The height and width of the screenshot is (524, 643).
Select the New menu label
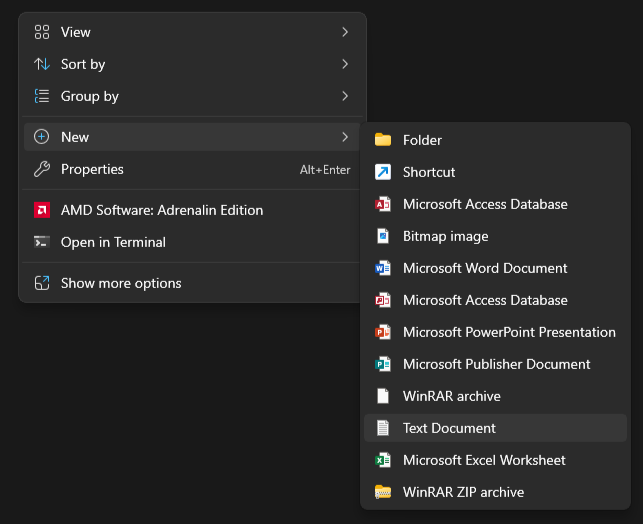click(75, 137)
